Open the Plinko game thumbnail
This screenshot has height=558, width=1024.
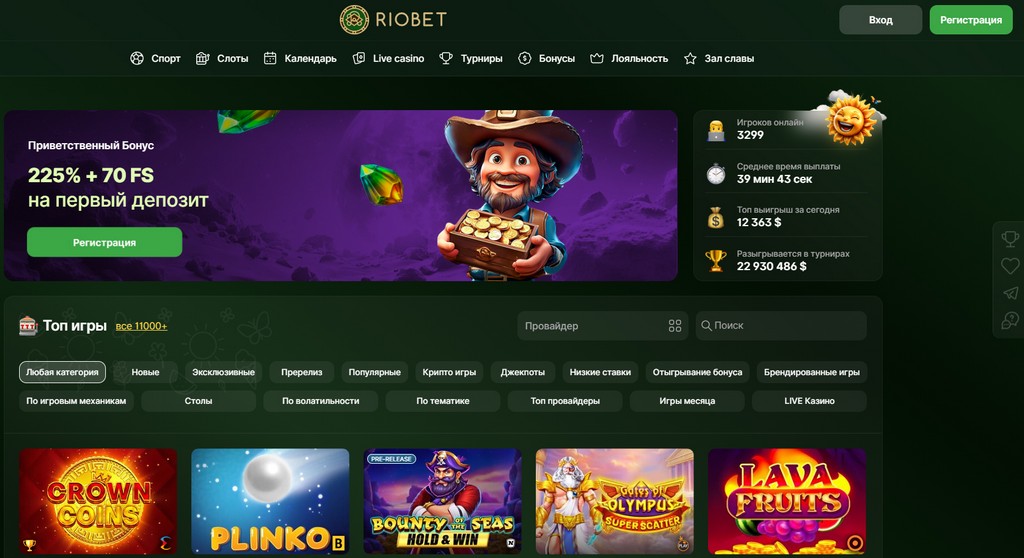click(x=270, y=501)
